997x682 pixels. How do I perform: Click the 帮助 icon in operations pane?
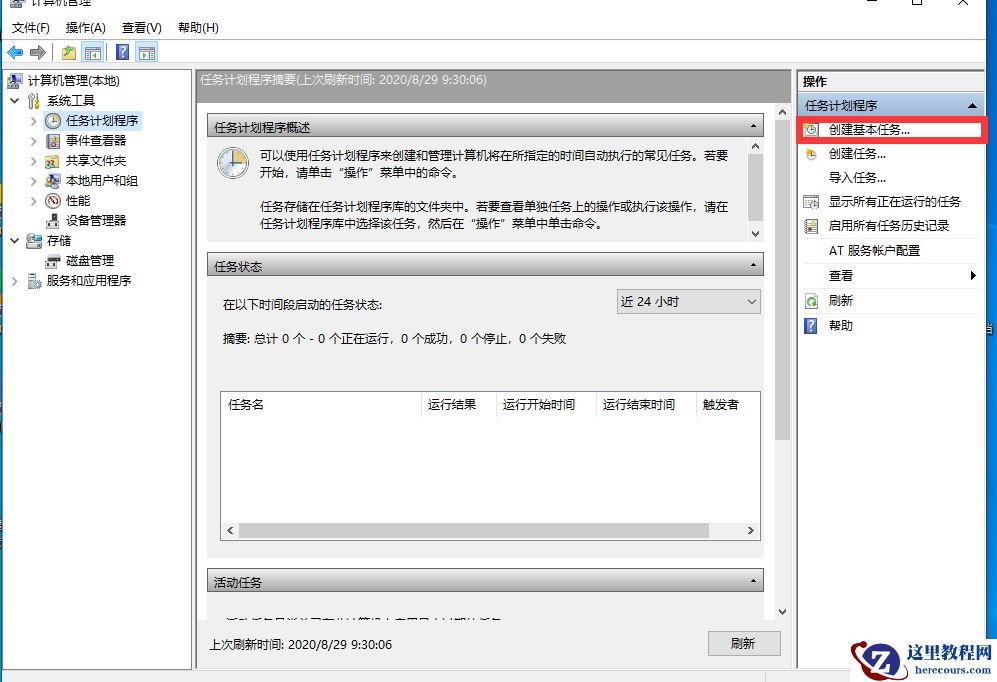coord(810,325)
